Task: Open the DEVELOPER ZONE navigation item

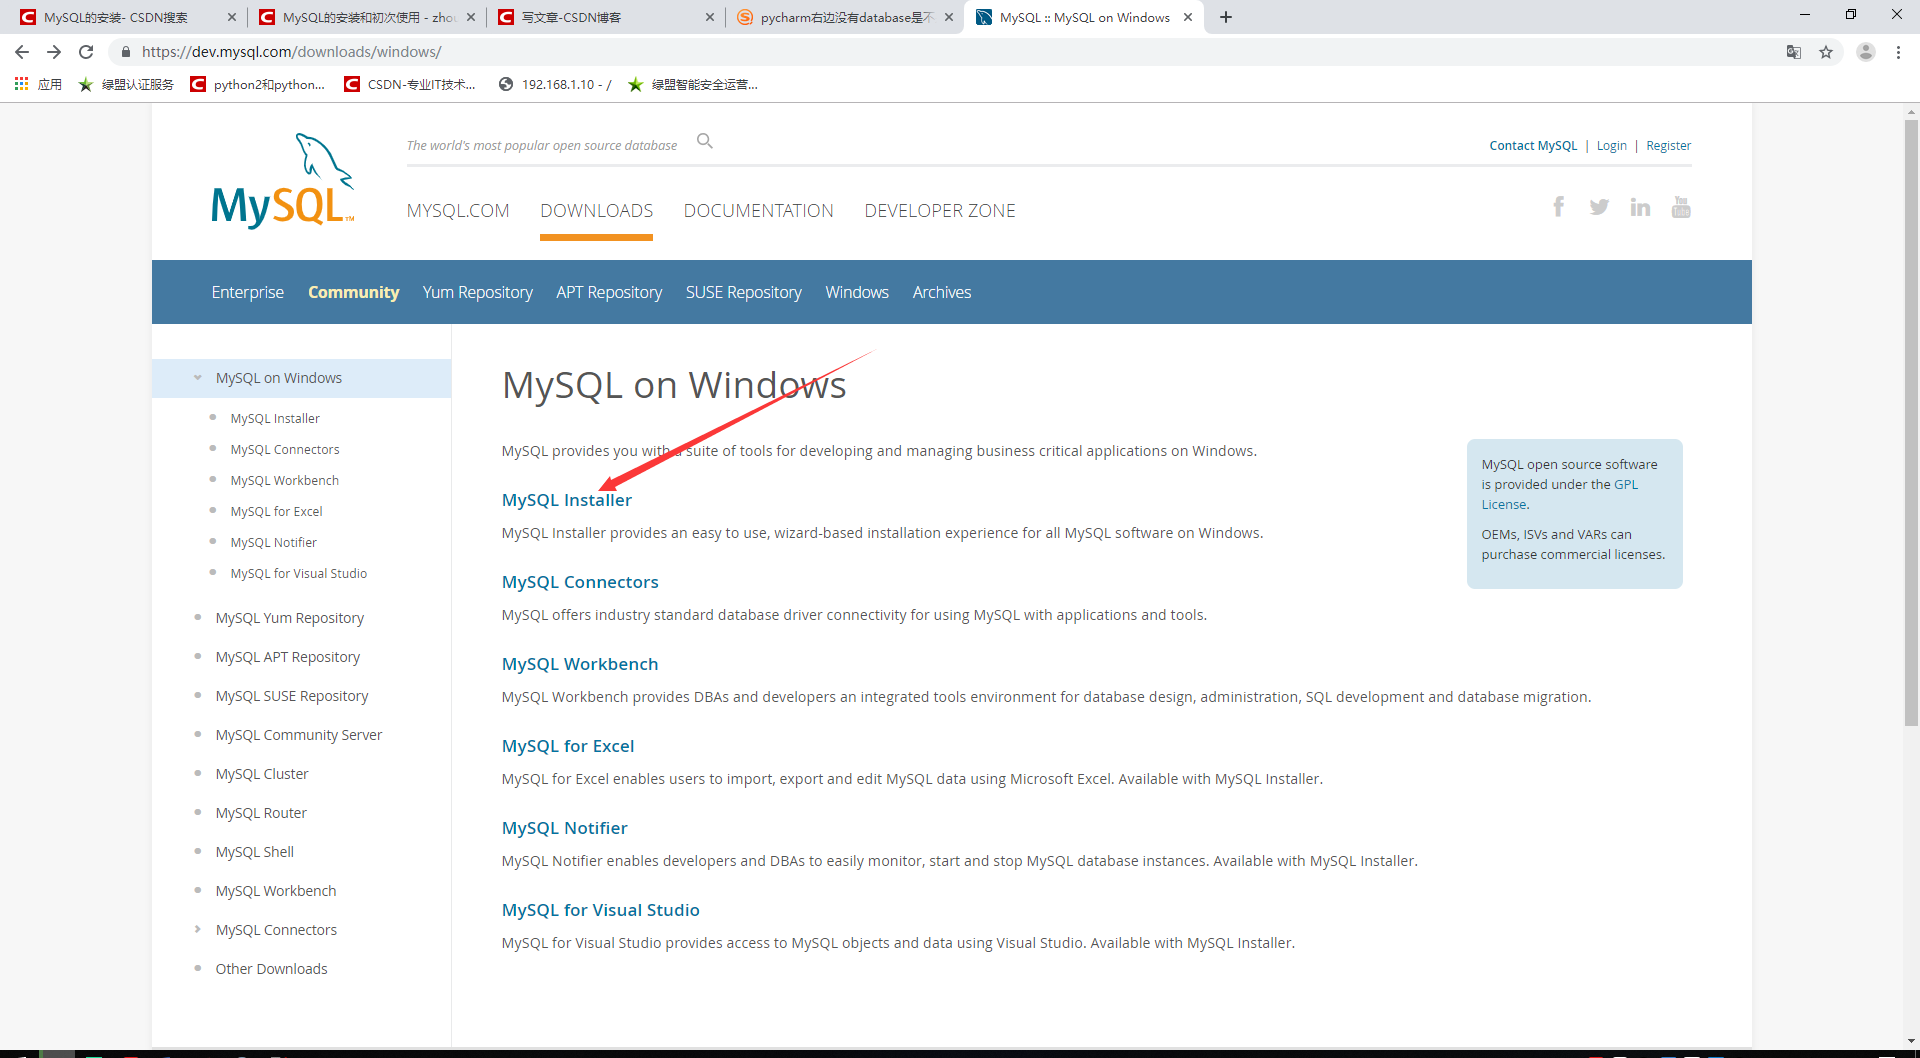Action: pos(940,211)
